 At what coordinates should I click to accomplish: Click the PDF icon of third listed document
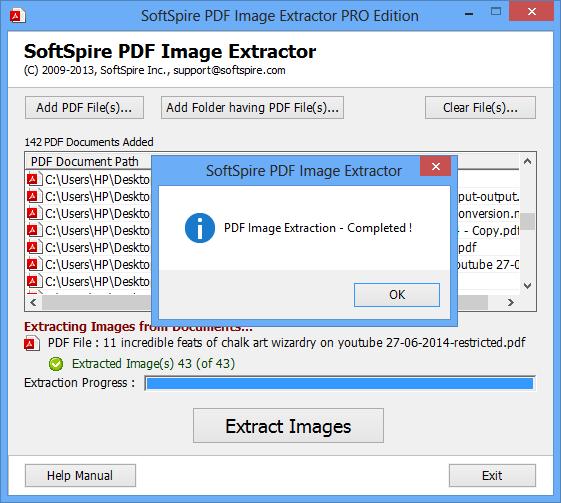pyautogui.click(x=34, y=214)
